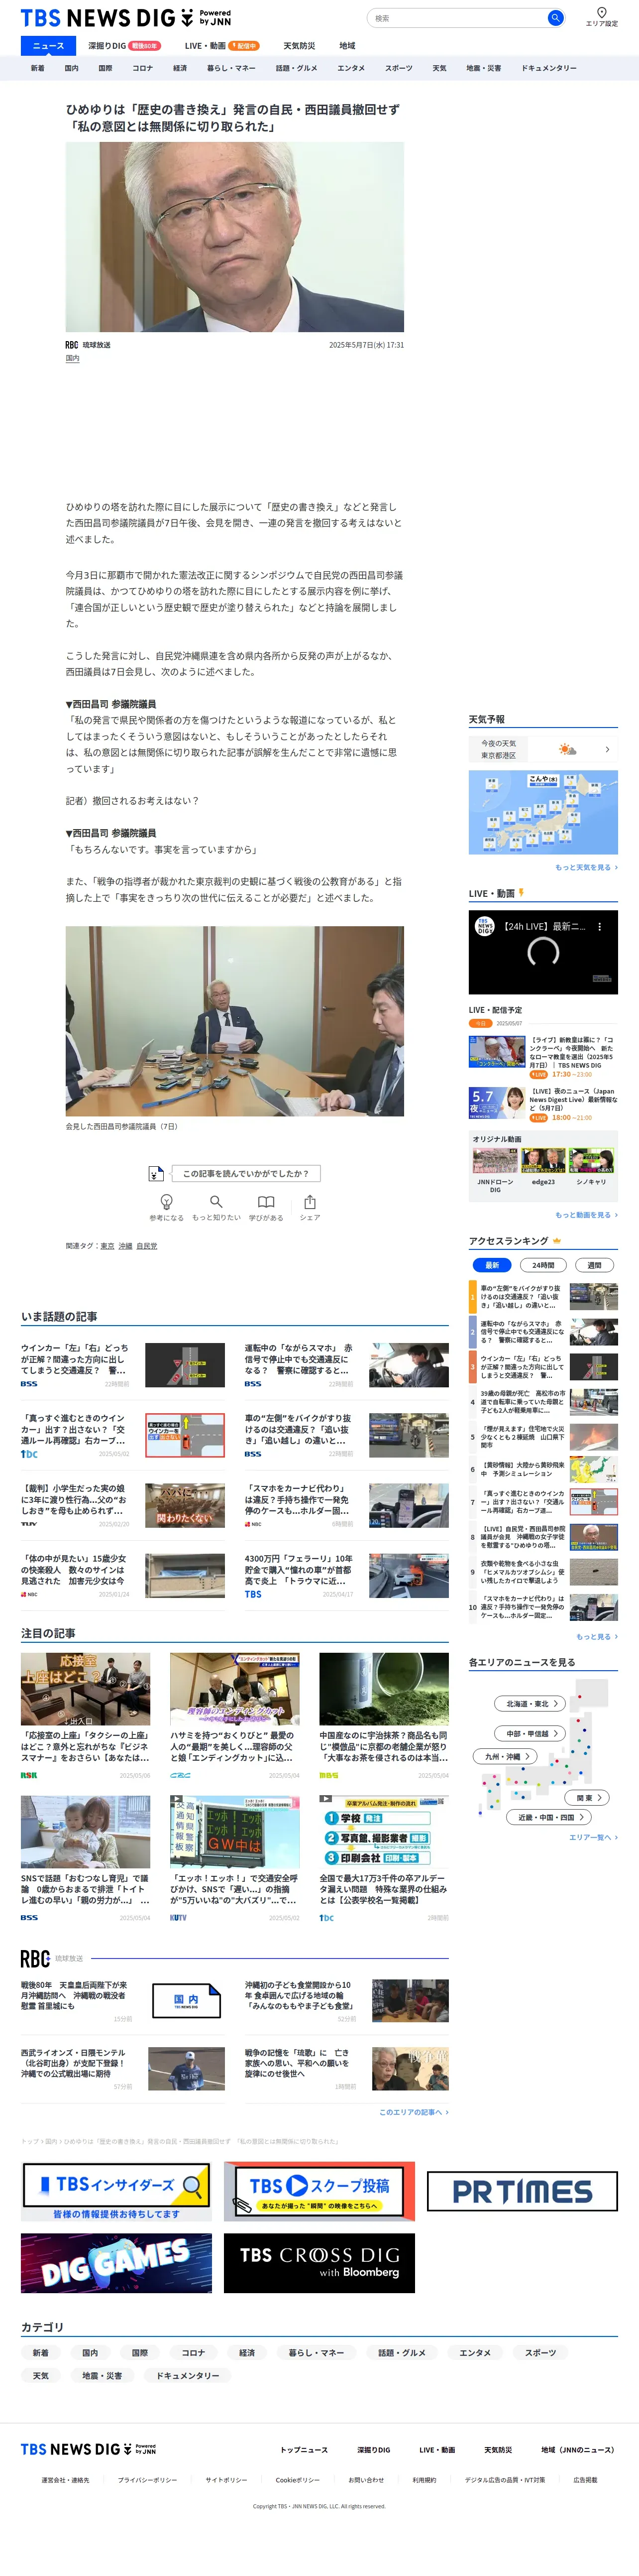The width and height of the screenshot is (639, 2576).
Task: Open the 4300万円「フェラーリ」 article headline
Action: point(299,1570)
